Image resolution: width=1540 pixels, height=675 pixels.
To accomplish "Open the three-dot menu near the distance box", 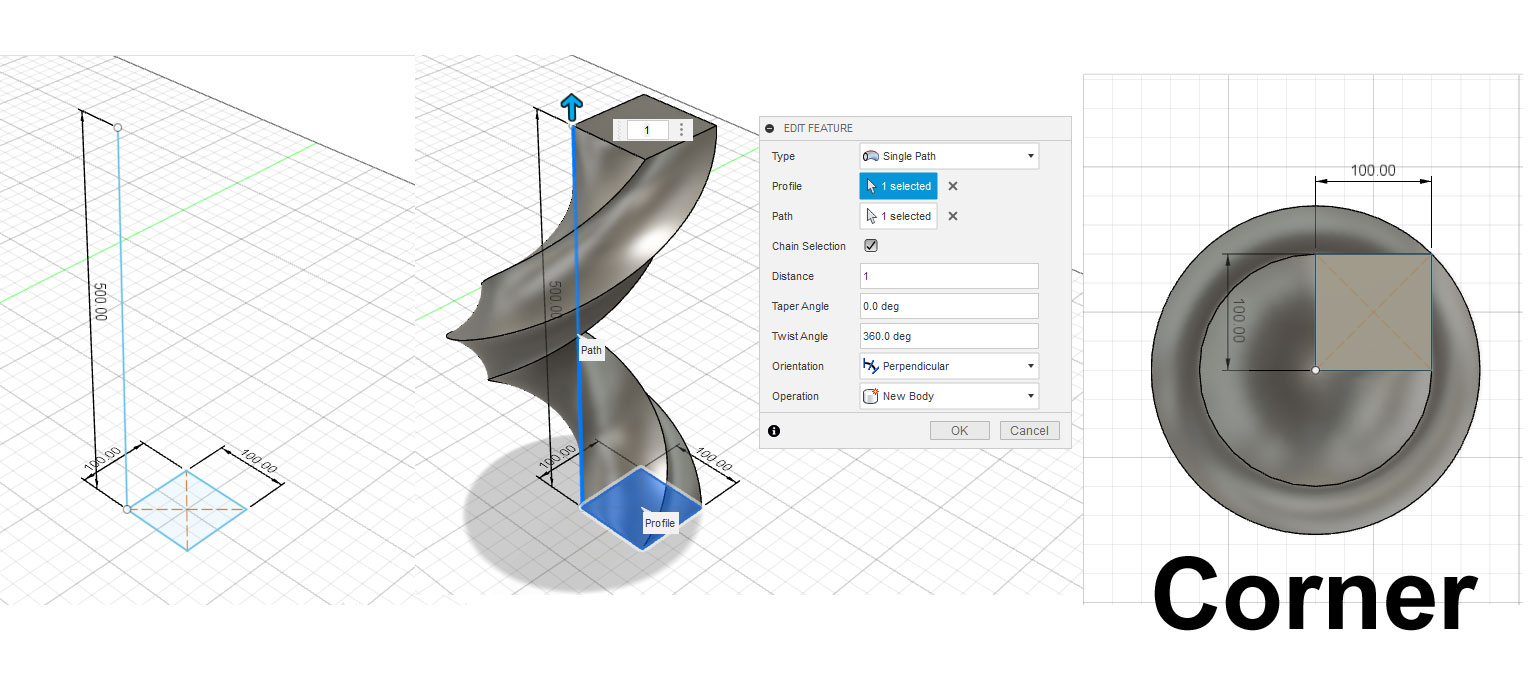I will pos(681,129).
